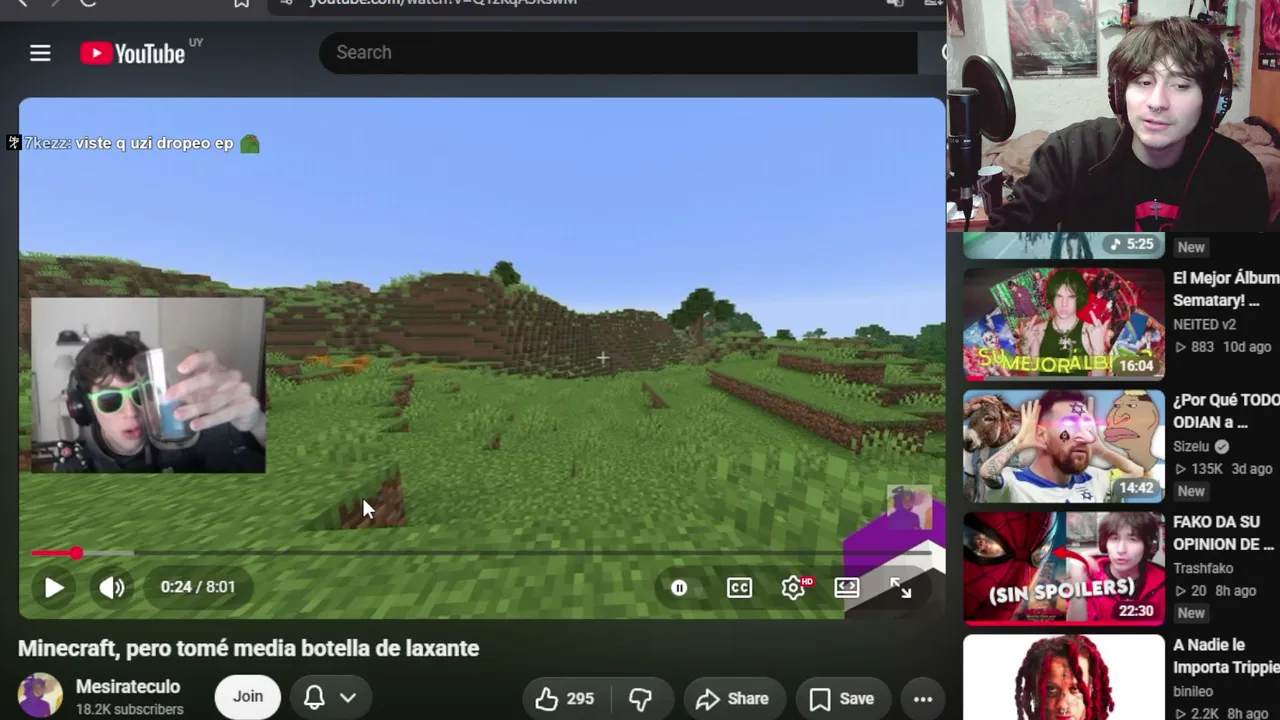Open the YouTube guide hamburger menu

pos(40,53)
